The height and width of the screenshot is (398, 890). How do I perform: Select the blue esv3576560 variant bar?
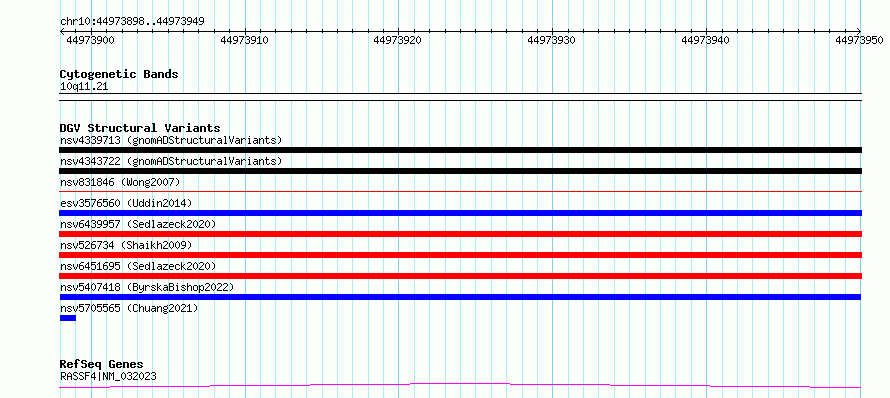[460, 213]
